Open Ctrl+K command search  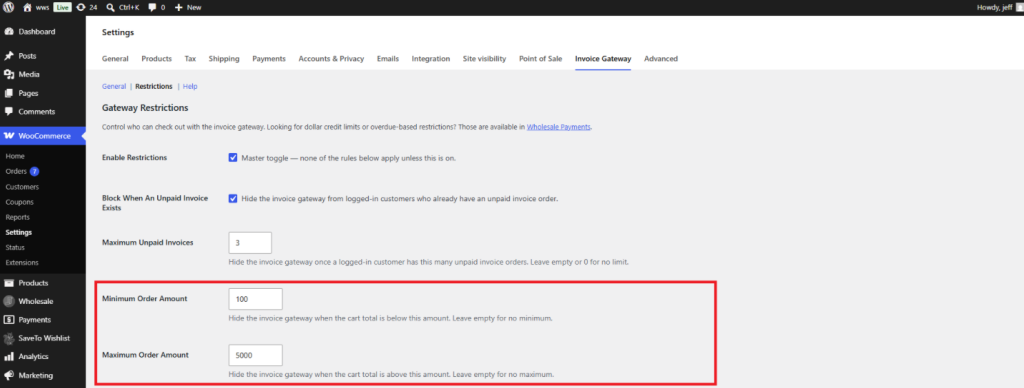122,7
